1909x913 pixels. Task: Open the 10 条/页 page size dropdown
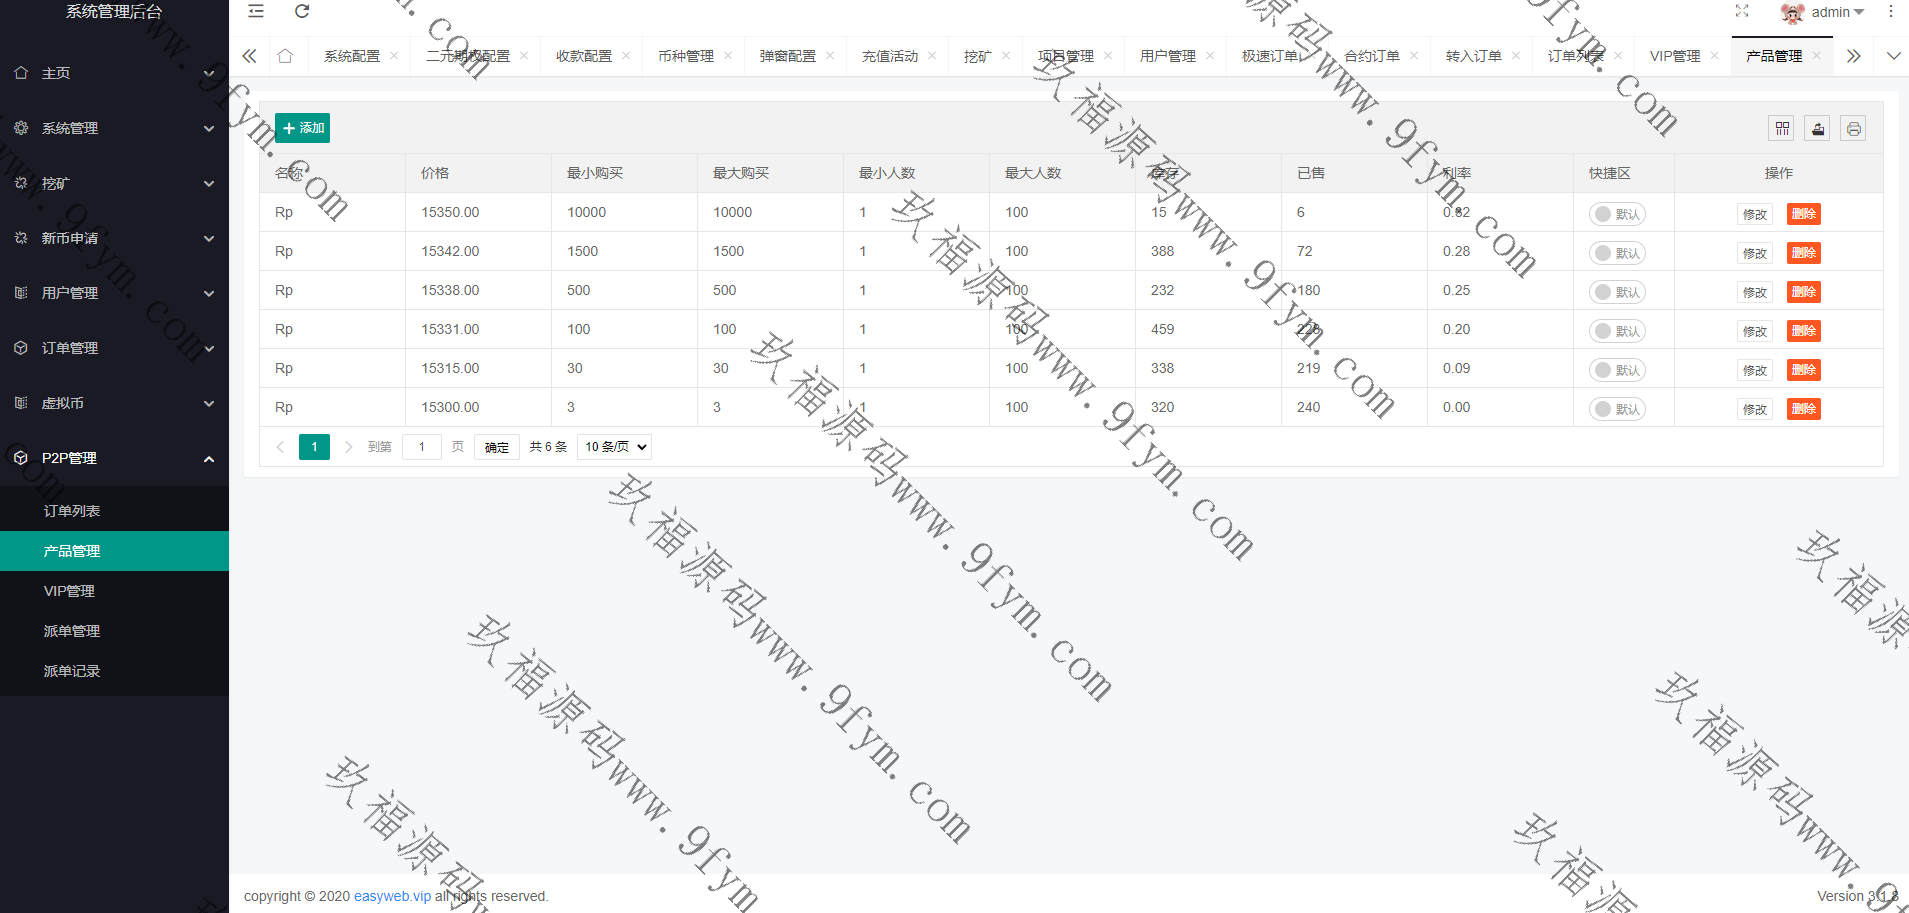(x=615, y=447)
